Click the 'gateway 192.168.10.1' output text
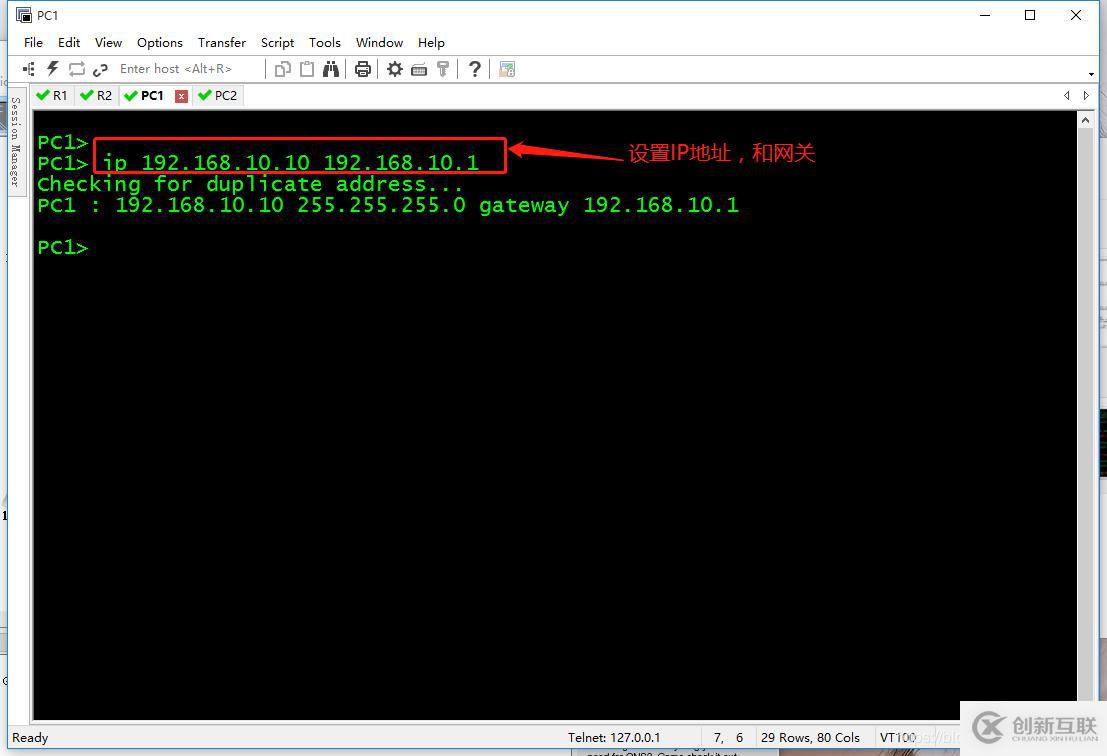 pyautogui.click(x=609, y=205)
